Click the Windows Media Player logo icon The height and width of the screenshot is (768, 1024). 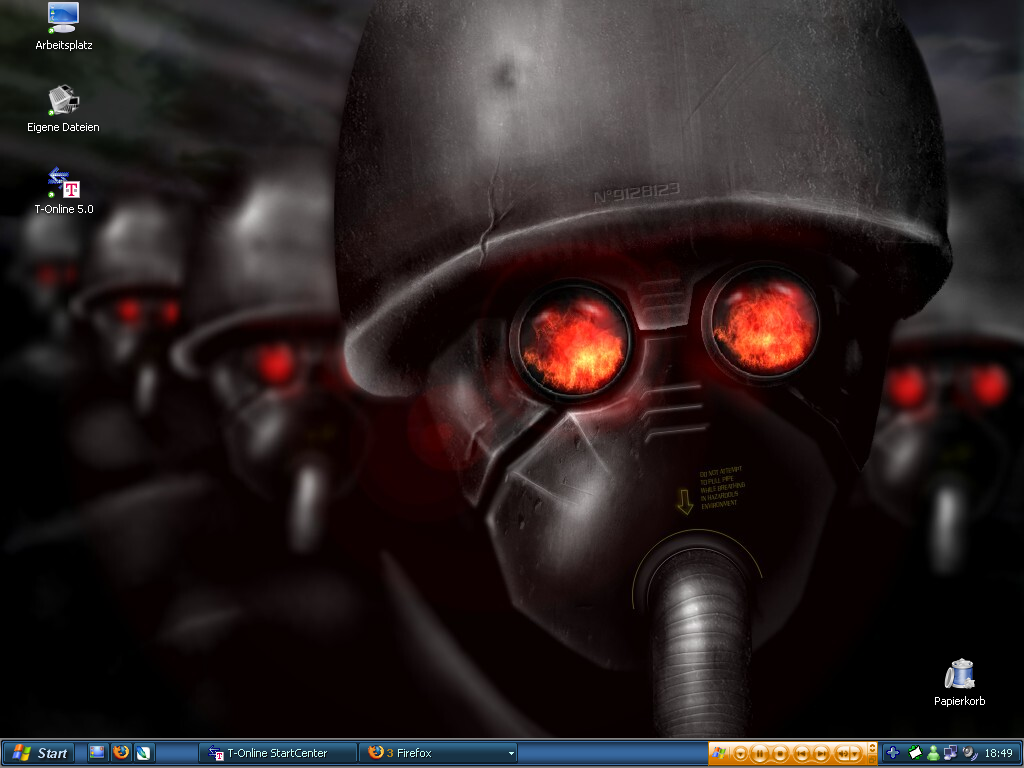tap(720, 753)
